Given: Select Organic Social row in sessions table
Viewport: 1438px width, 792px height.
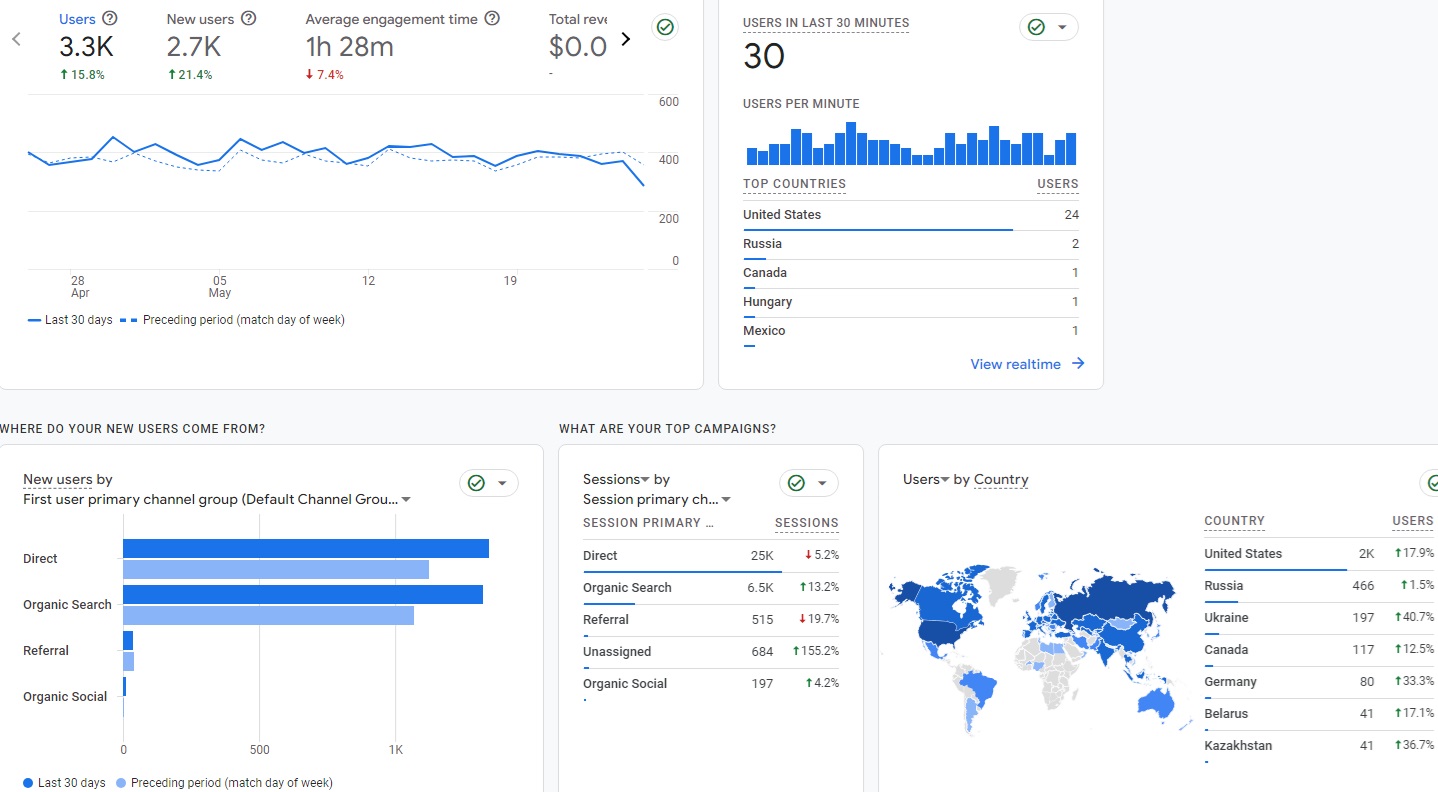Looking at the screenshot, I should (711, 684).
